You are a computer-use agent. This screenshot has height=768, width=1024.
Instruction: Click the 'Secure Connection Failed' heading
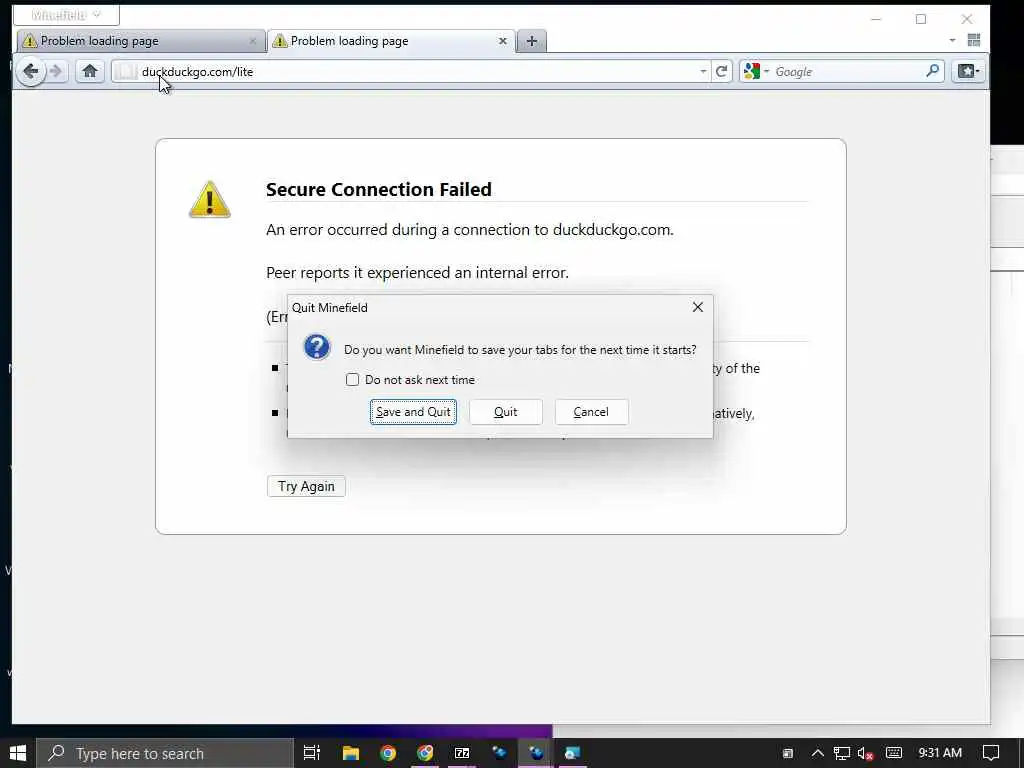click(379, 189)
